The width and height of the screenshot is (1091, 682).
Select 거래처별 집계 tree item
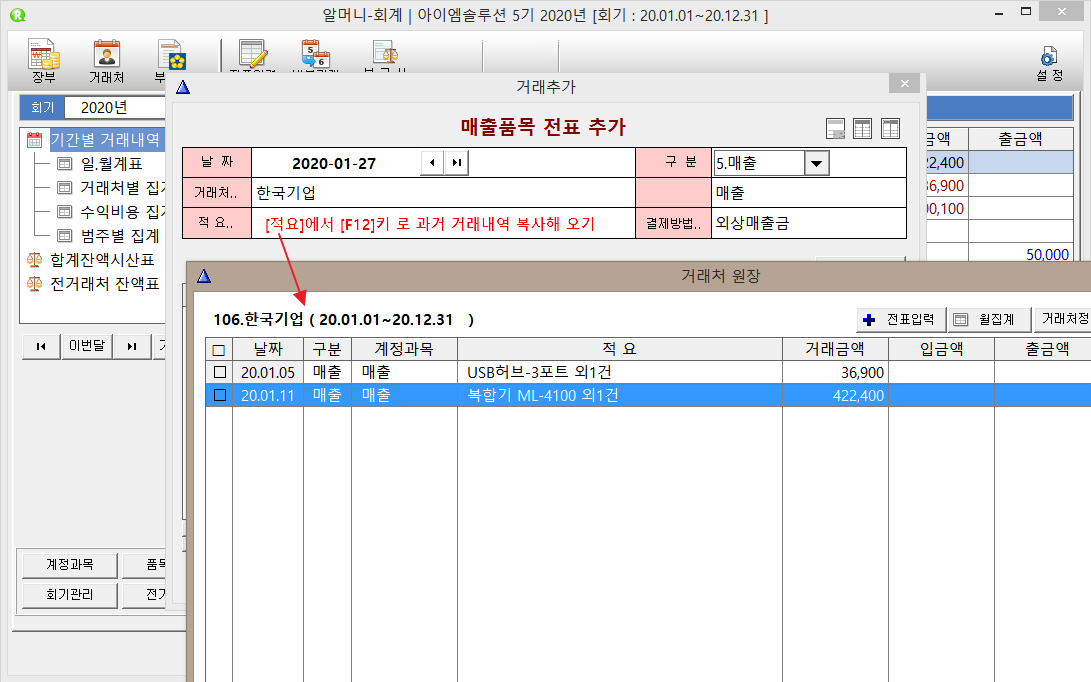(x=122, y=188)
